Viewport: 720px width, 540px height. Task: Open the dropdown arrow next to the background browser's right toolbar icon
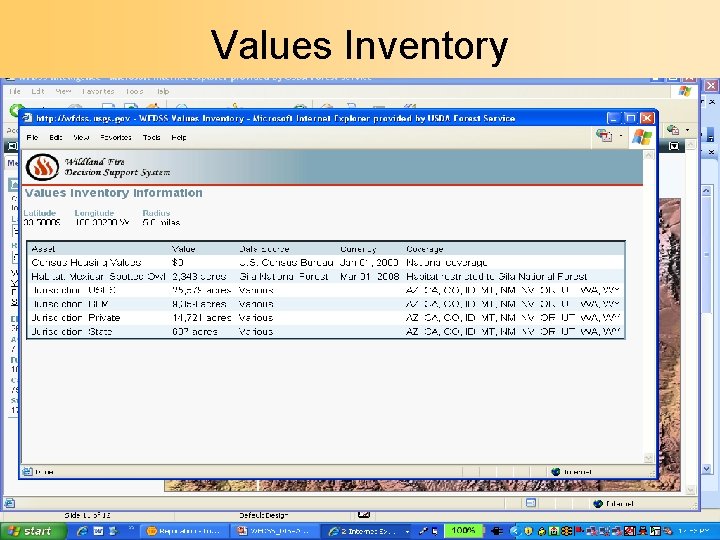687,130
